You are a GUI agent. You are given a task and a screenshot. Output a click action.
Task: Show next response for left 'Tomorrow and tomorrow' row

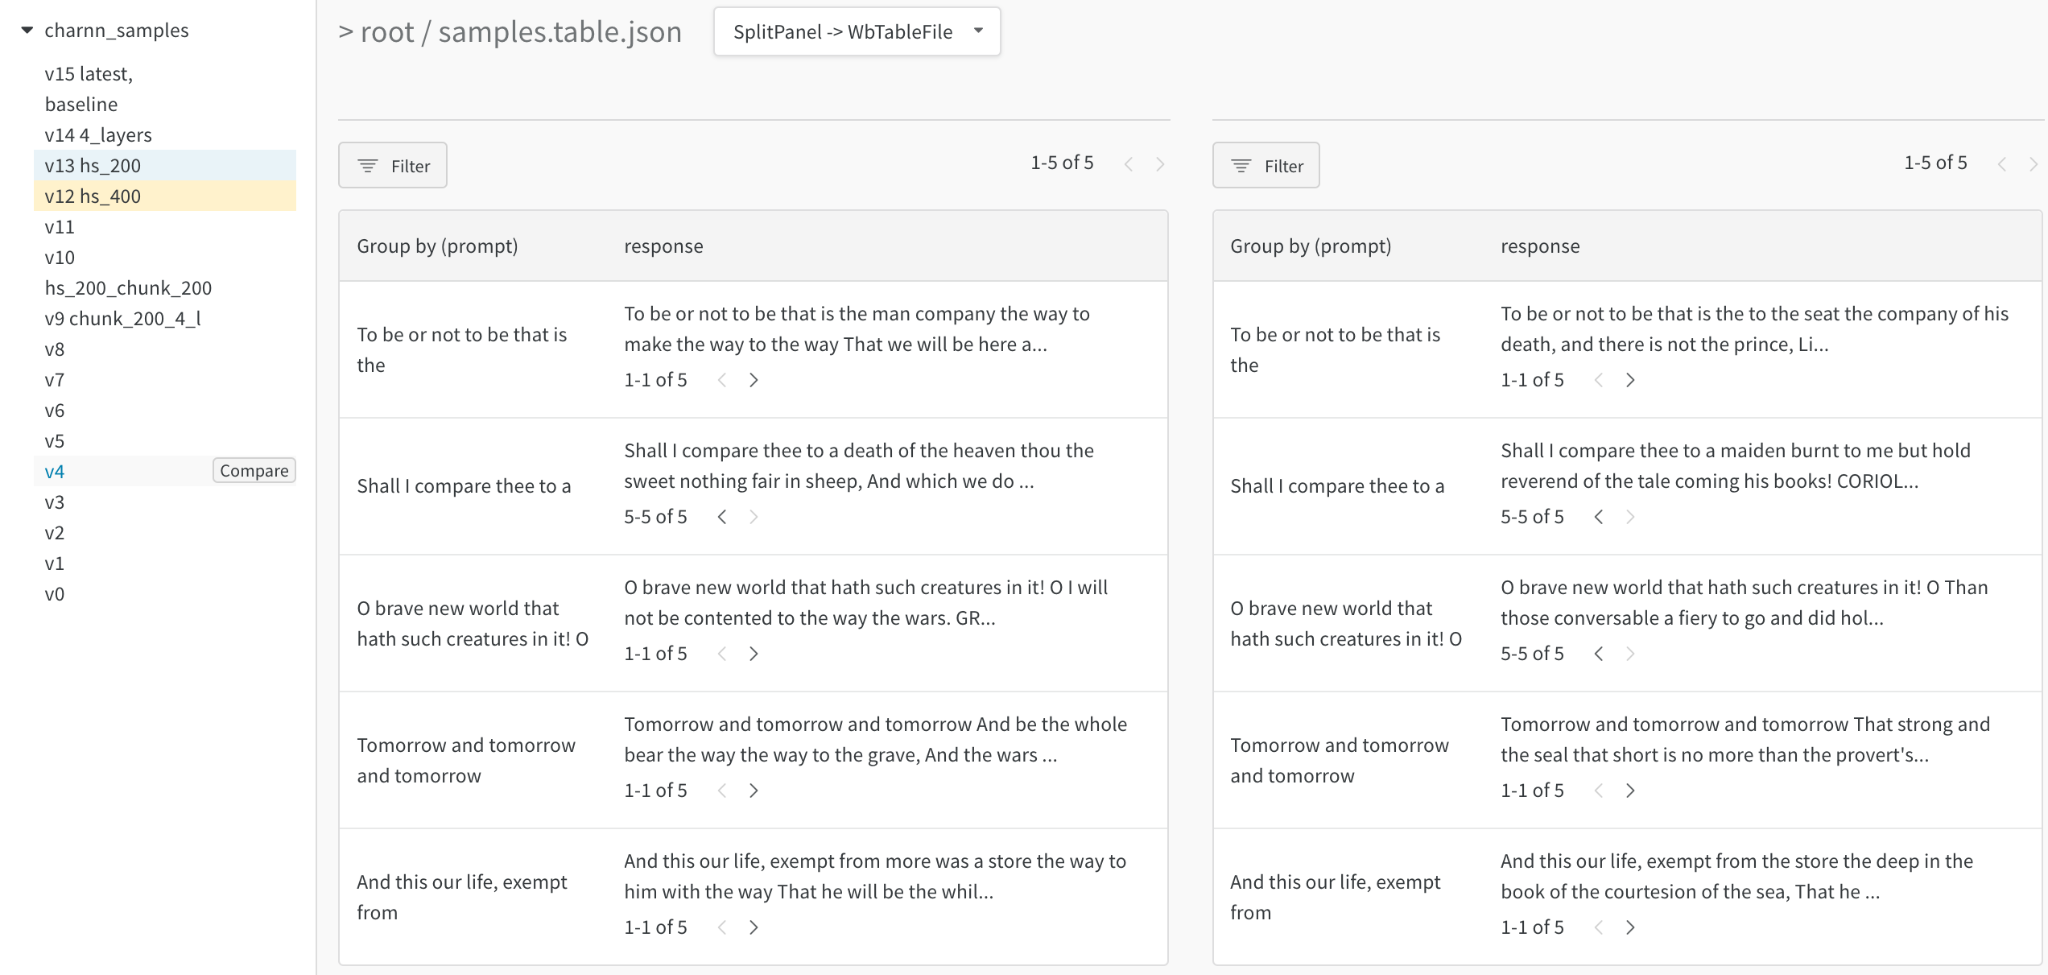click(x=754, y=791)
